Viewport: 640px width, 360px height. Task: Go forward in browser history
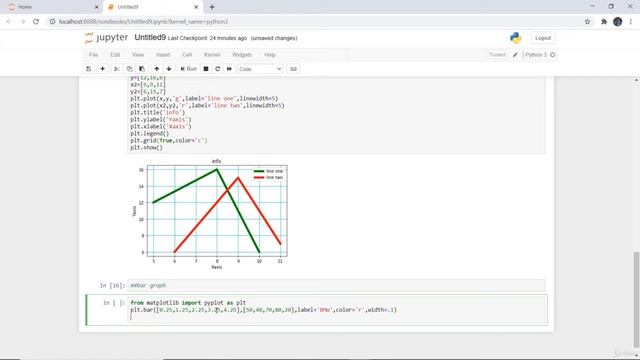[x=22, y=22]
